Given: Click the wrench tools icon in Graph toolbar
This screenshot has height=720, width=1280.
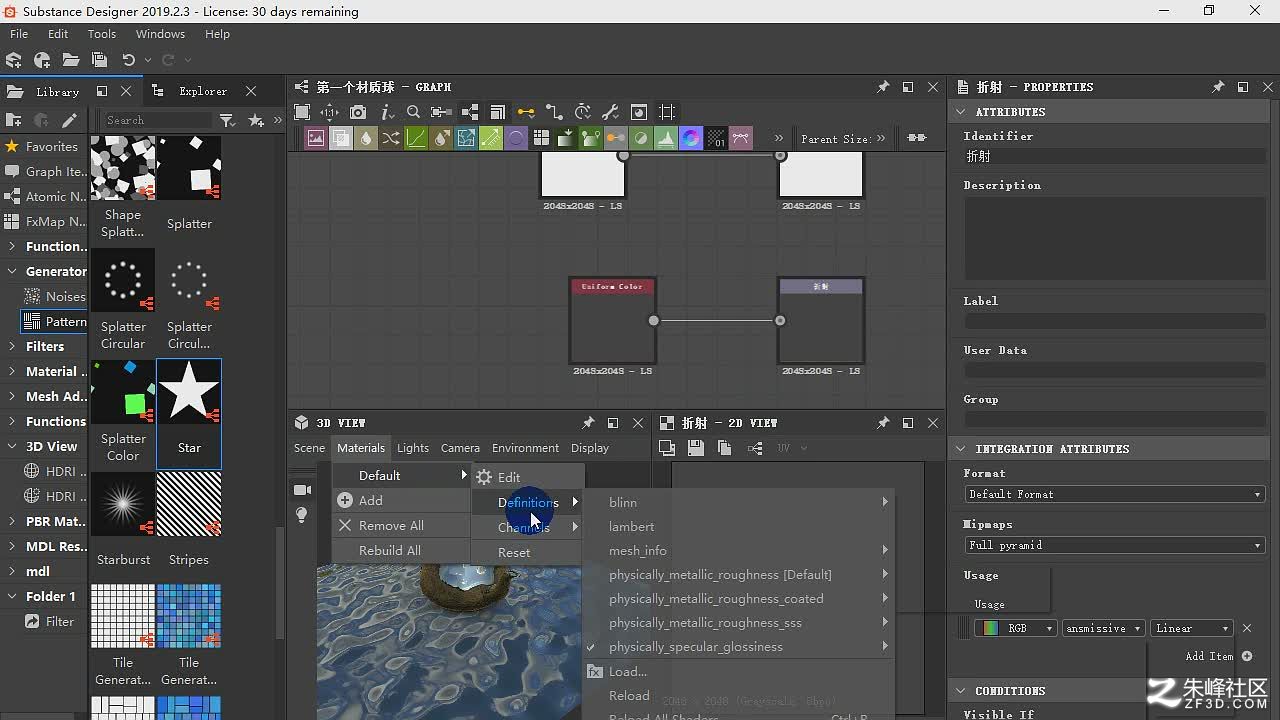Looking at the screenshot, I should 610,112.
